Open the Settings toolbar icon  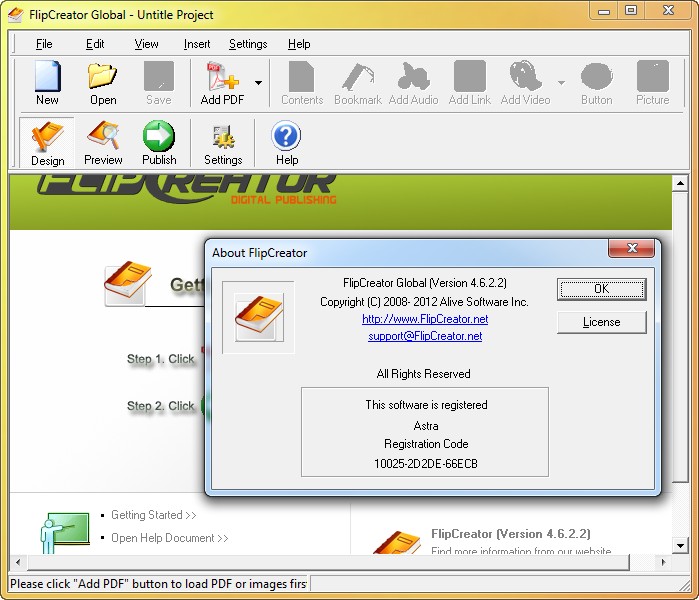223,143
